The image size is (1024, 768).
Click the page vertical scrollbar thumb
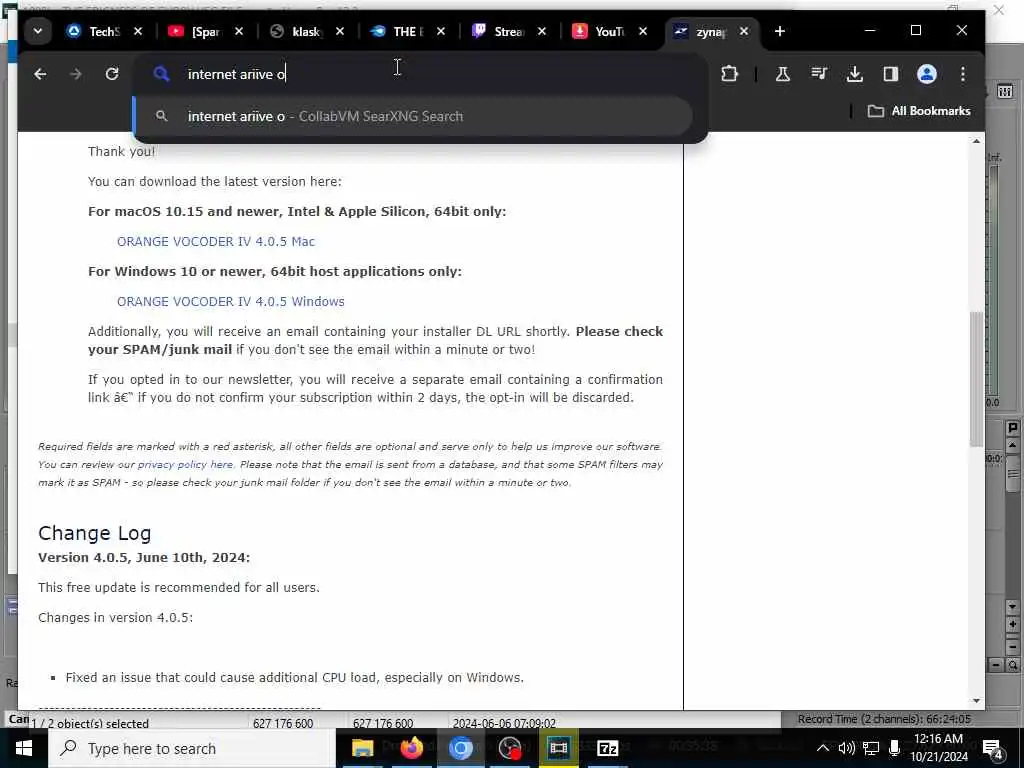976,379
